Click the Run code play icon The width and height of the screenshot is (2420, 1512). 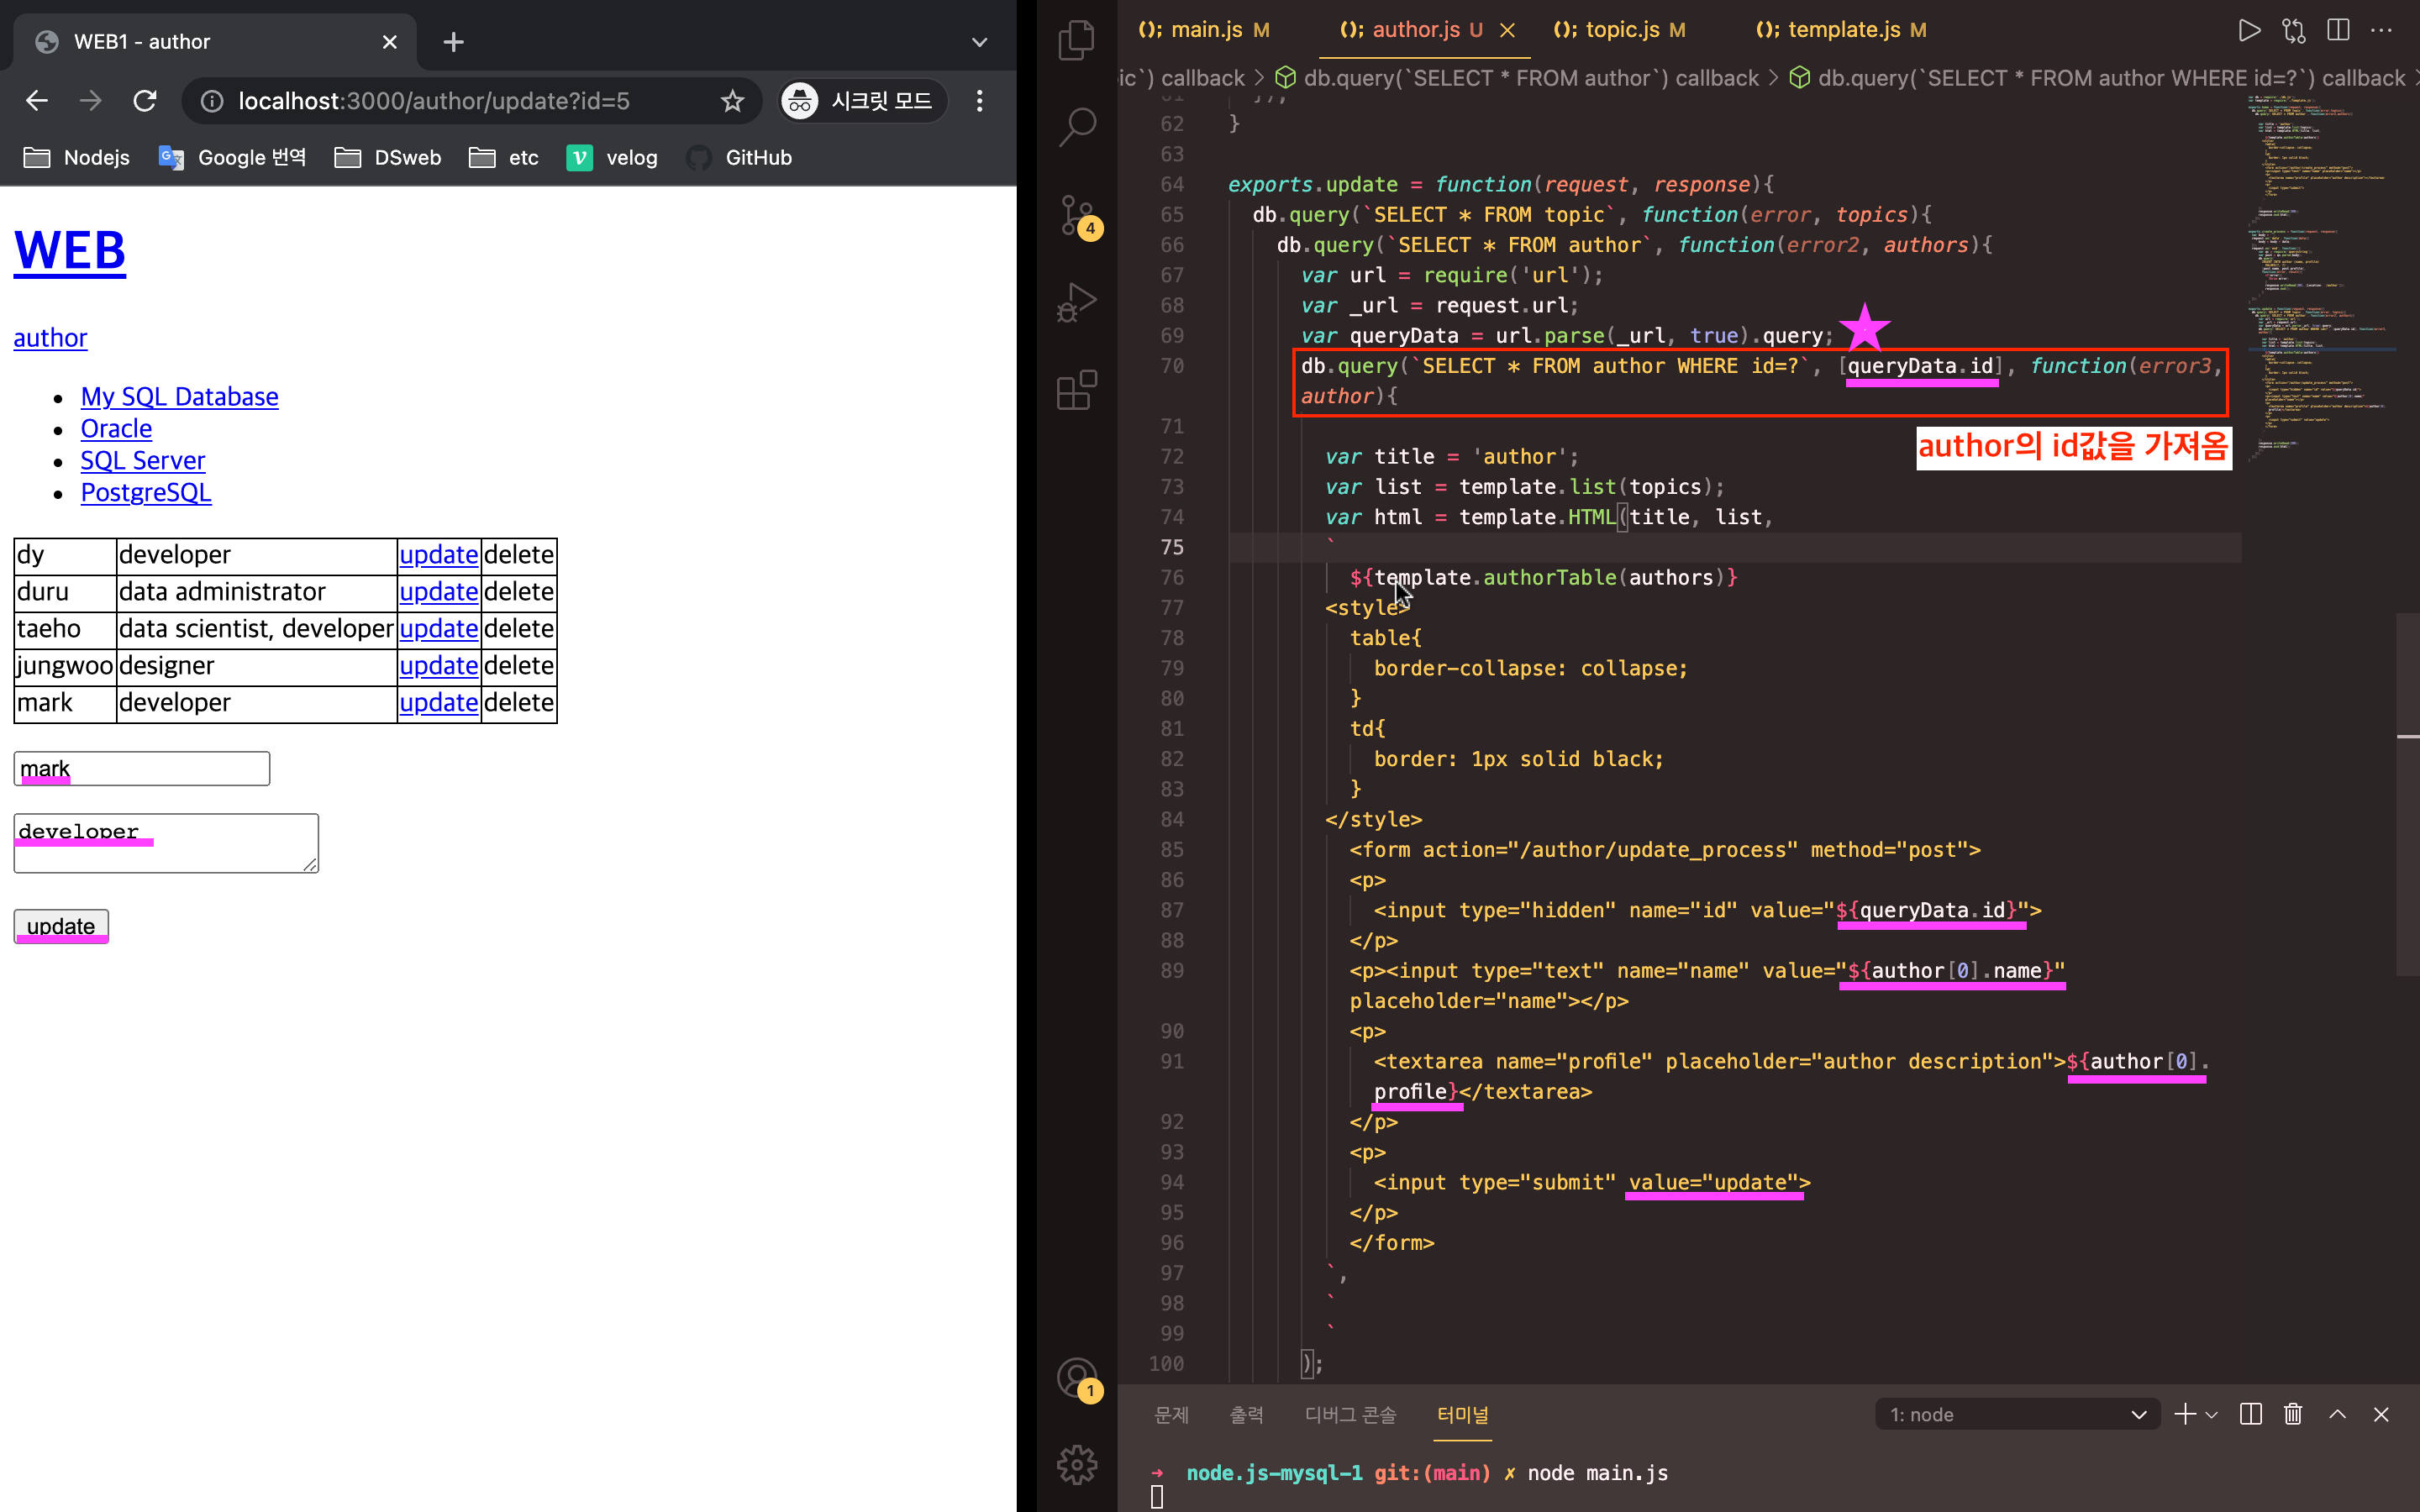(x=2248, y=30)
